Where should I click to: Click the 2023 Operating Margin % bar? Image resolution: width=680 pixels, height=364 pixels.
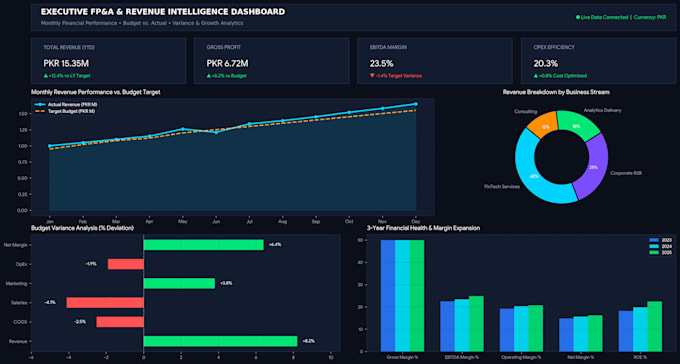coord(507,330)
